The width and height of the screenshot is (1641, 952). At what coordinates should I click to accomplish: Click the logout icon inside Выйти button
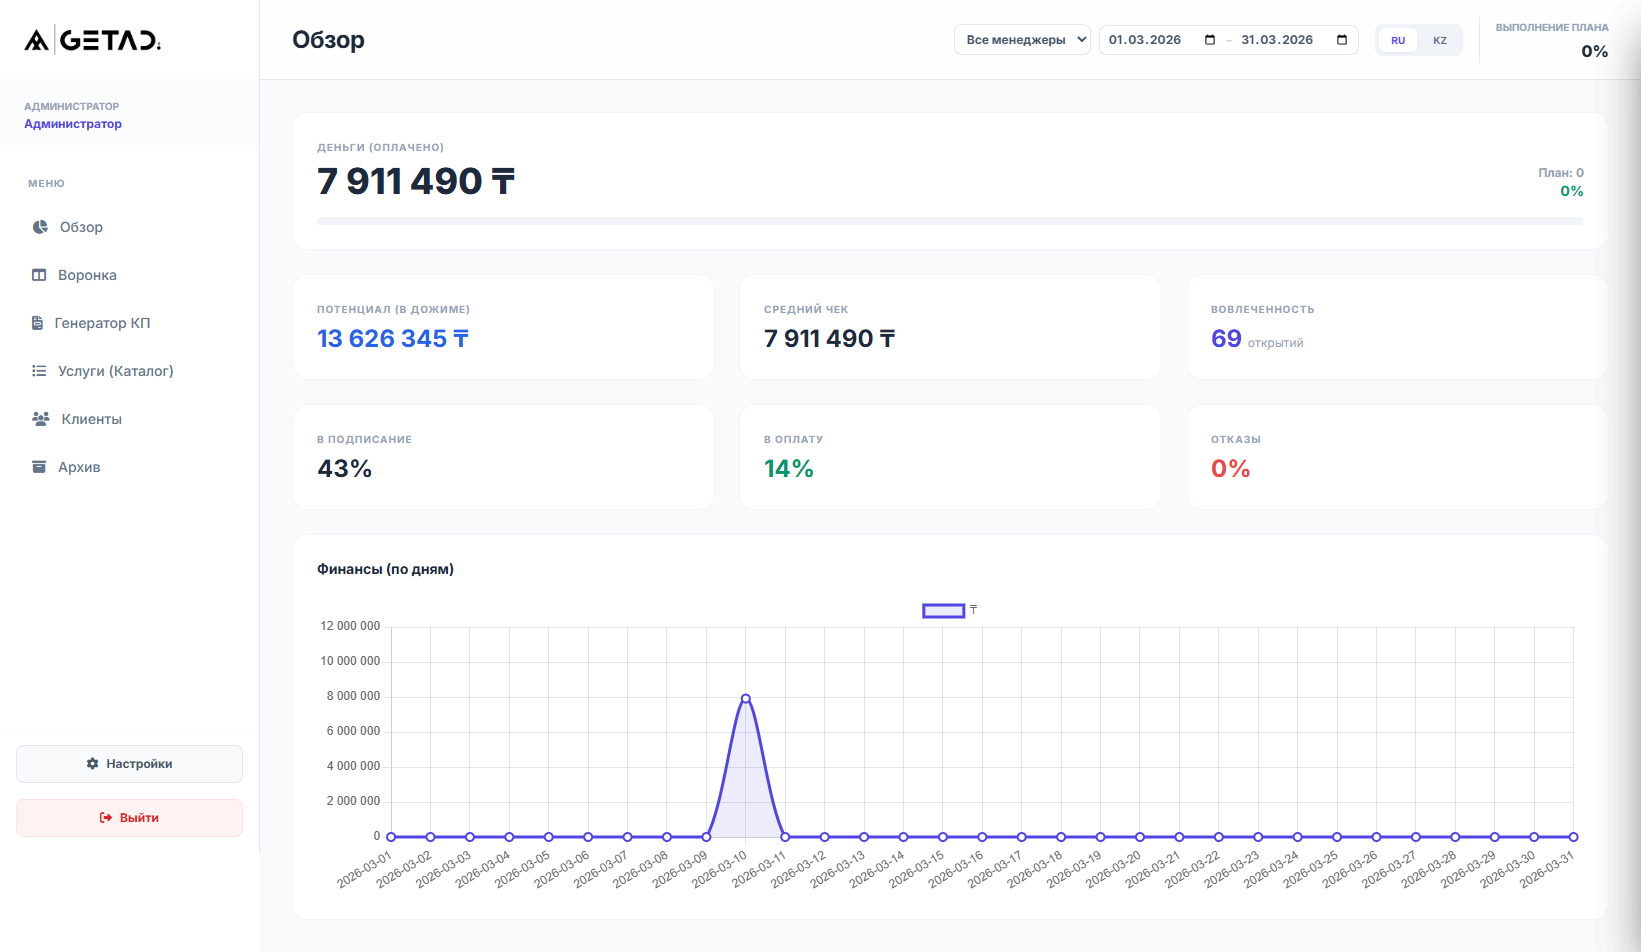coord(106,817)
